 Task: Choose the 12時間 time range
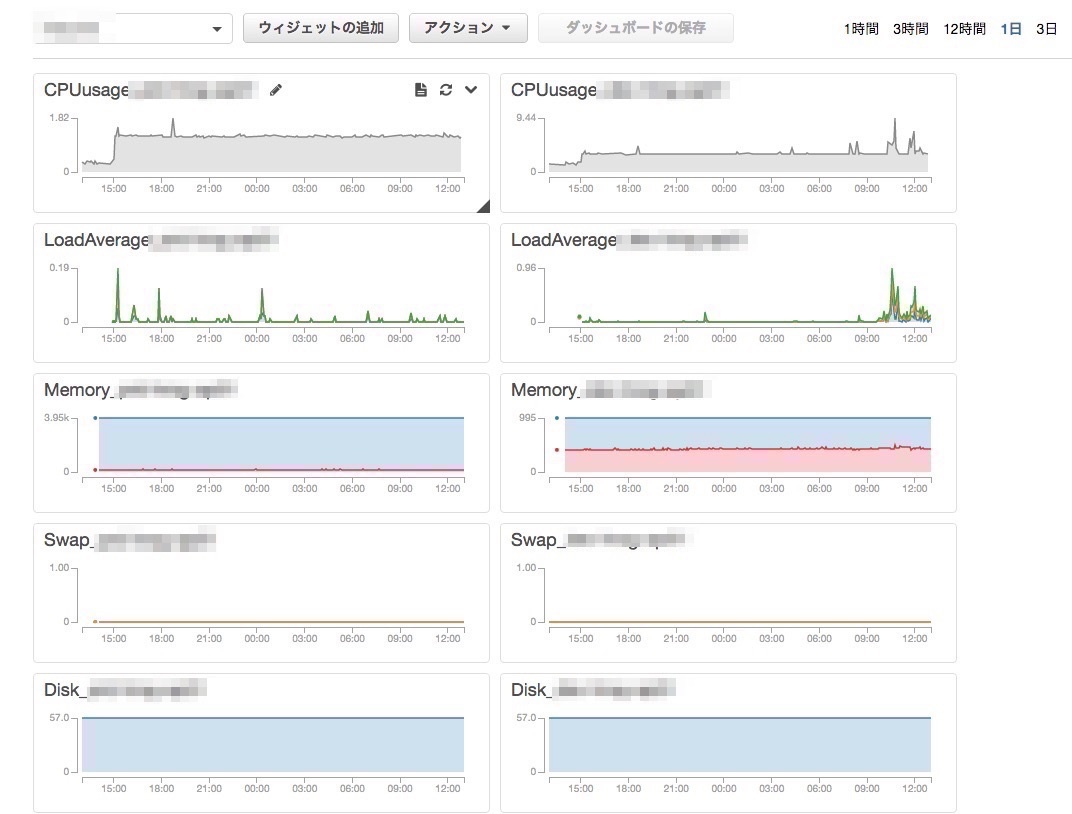click(x=964, y=29)
